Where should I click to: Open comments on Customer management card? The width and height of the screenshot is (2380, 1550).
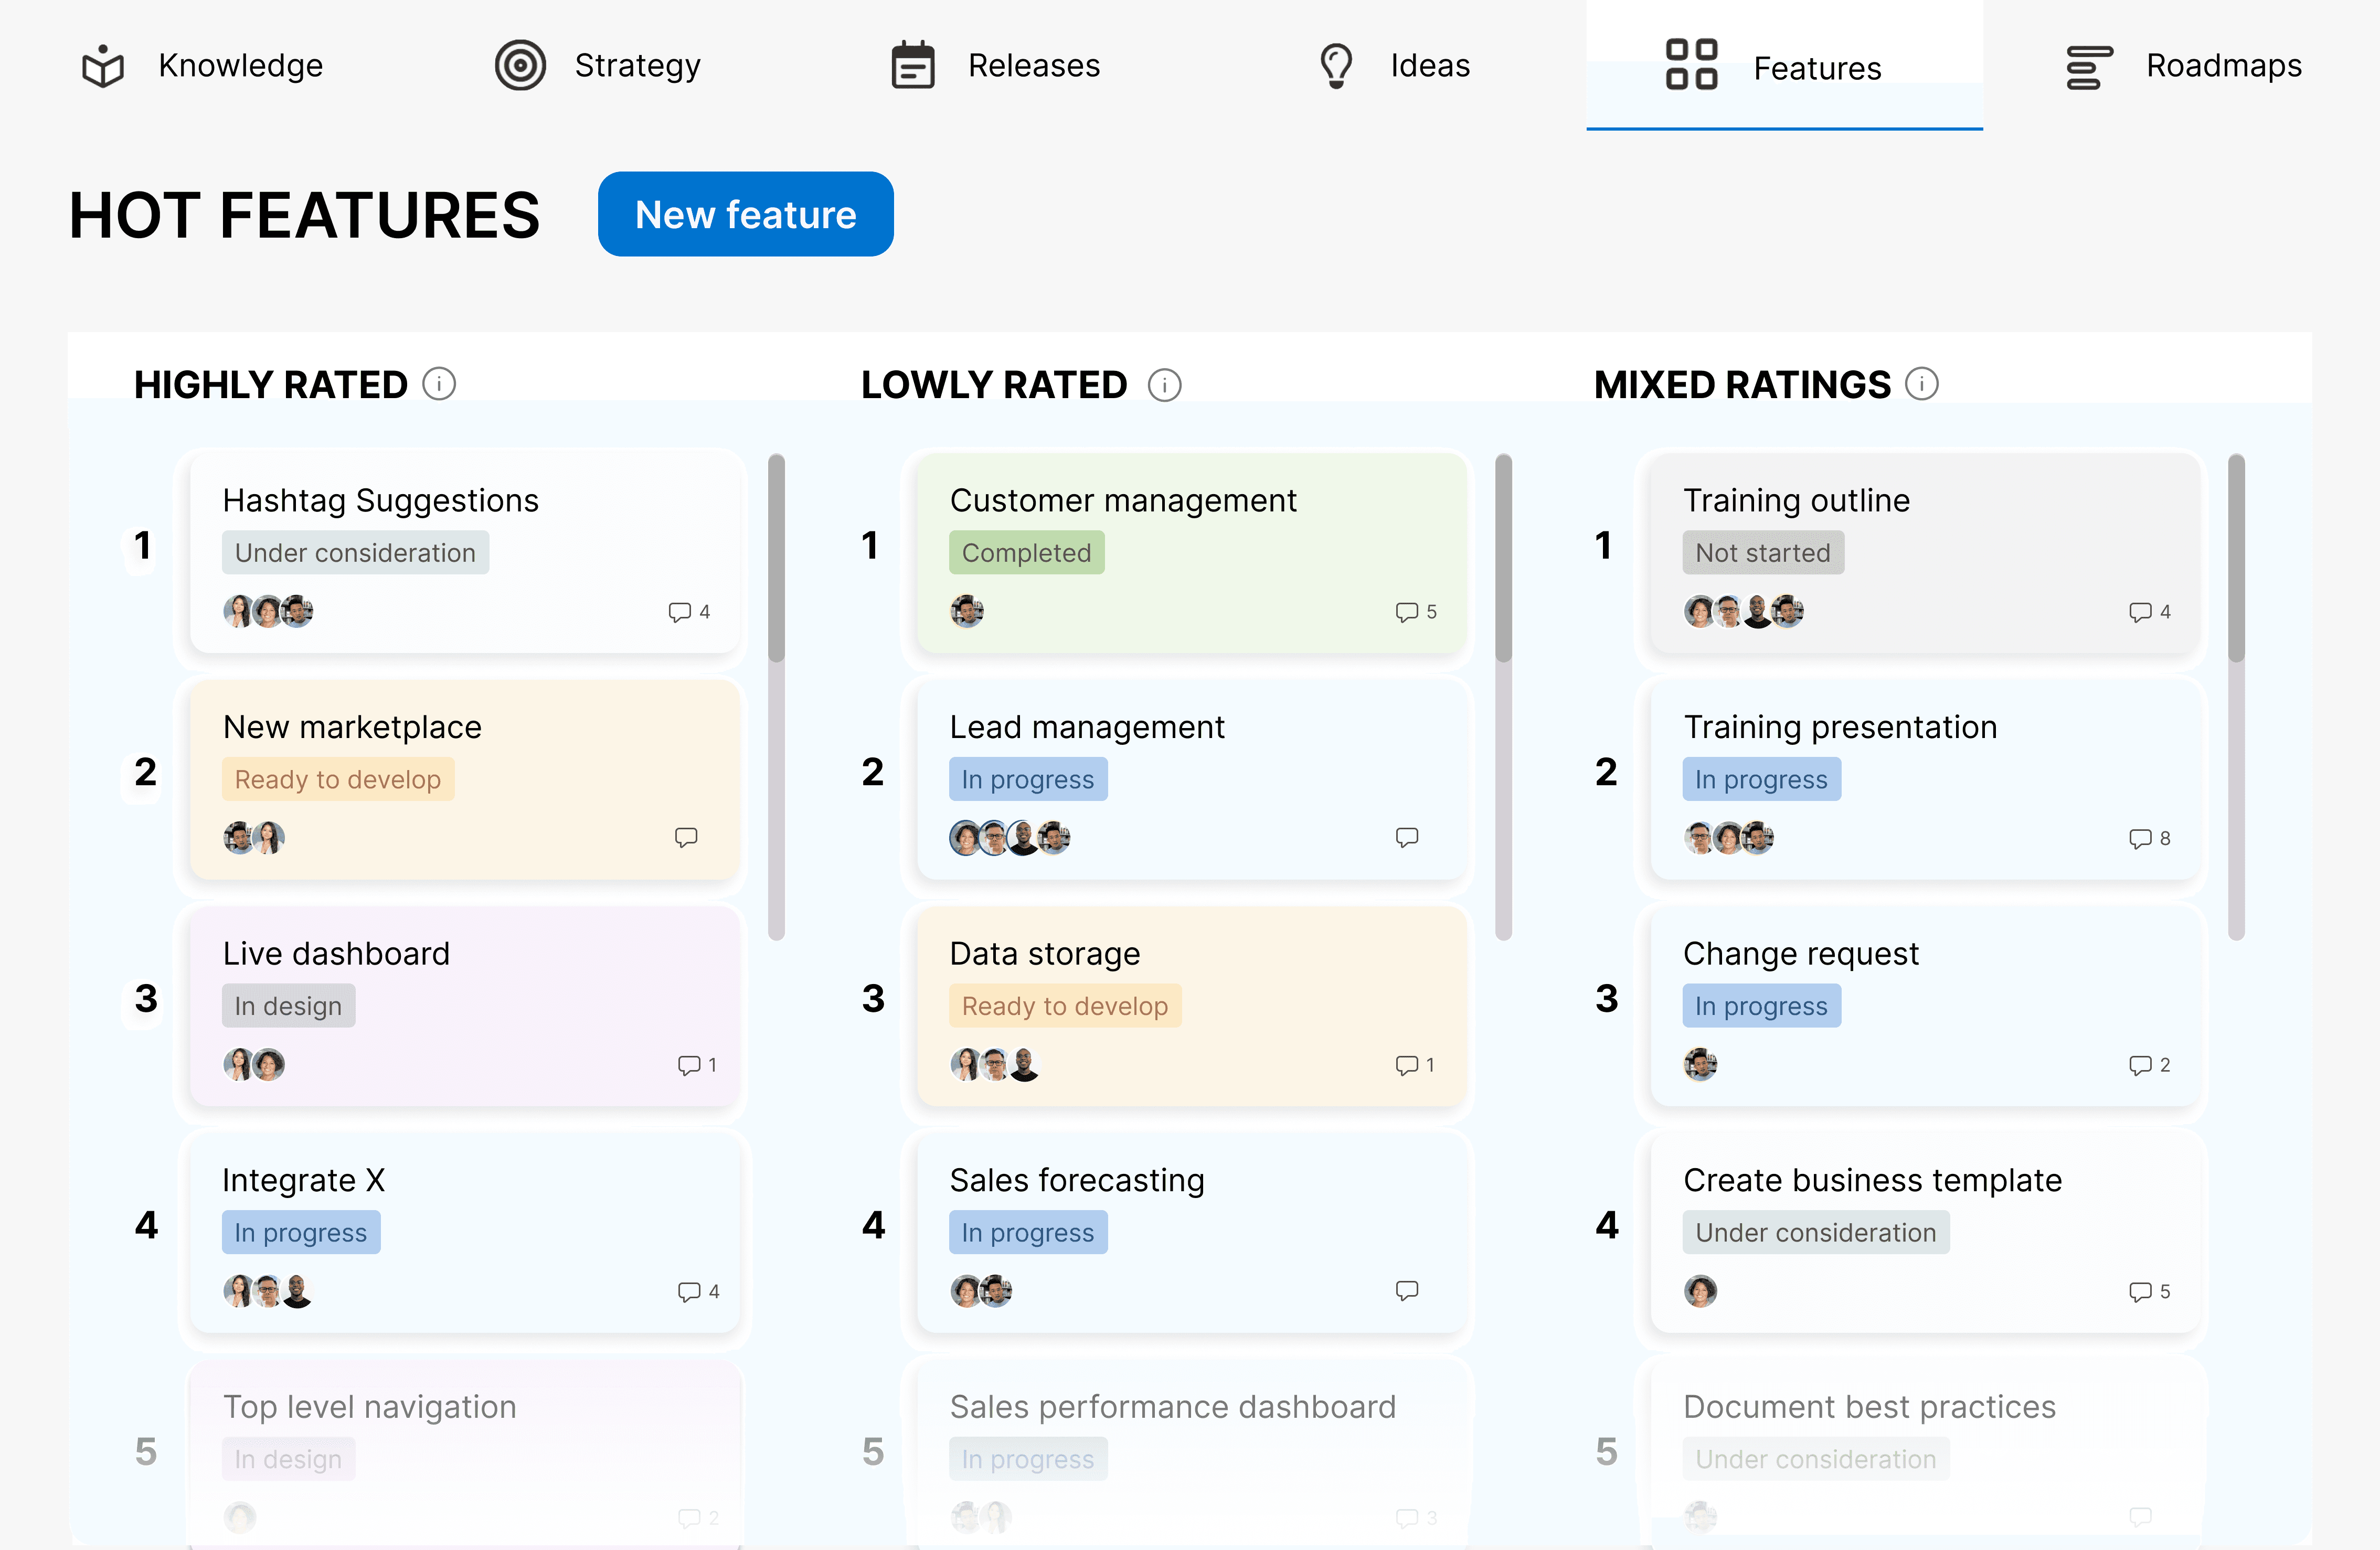click(1407, 612)
